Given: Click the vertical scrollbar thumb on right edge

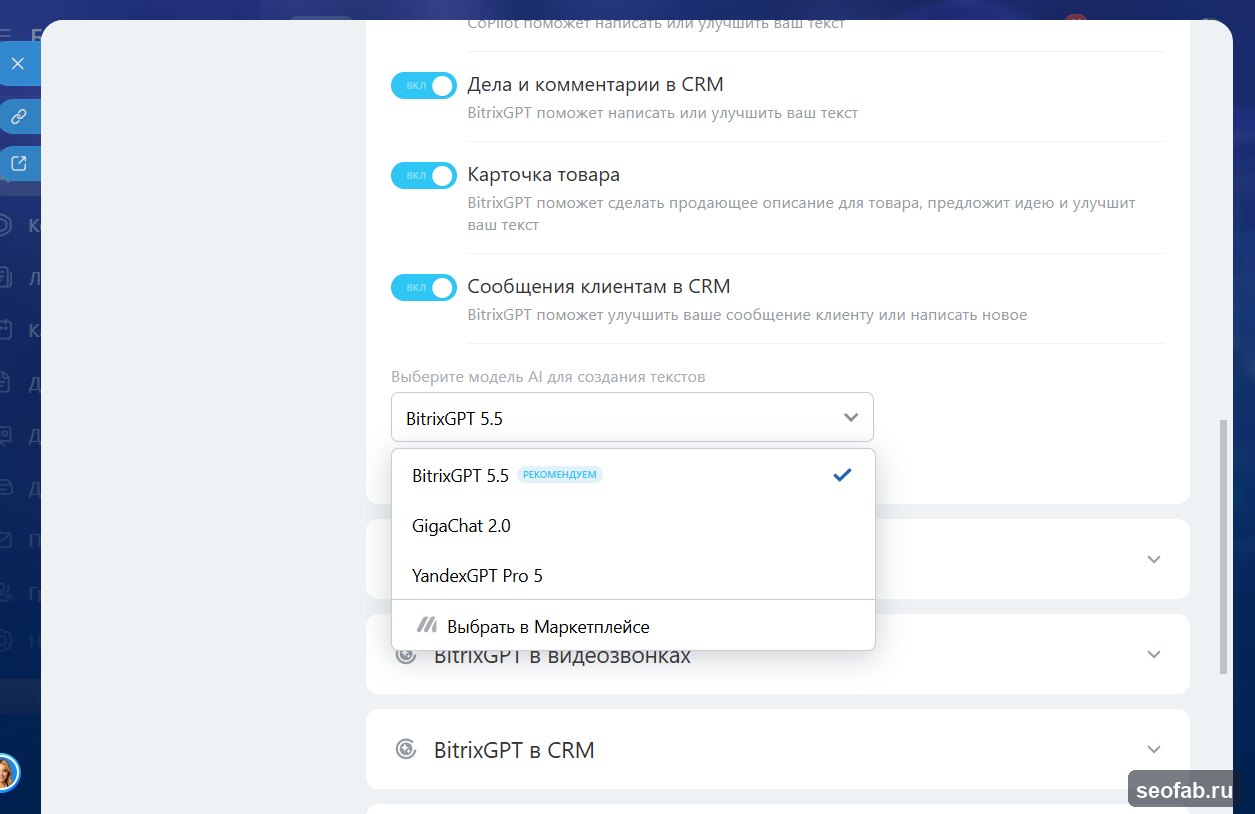Looking at the screenshot, I should click(x=1223, y=547).
